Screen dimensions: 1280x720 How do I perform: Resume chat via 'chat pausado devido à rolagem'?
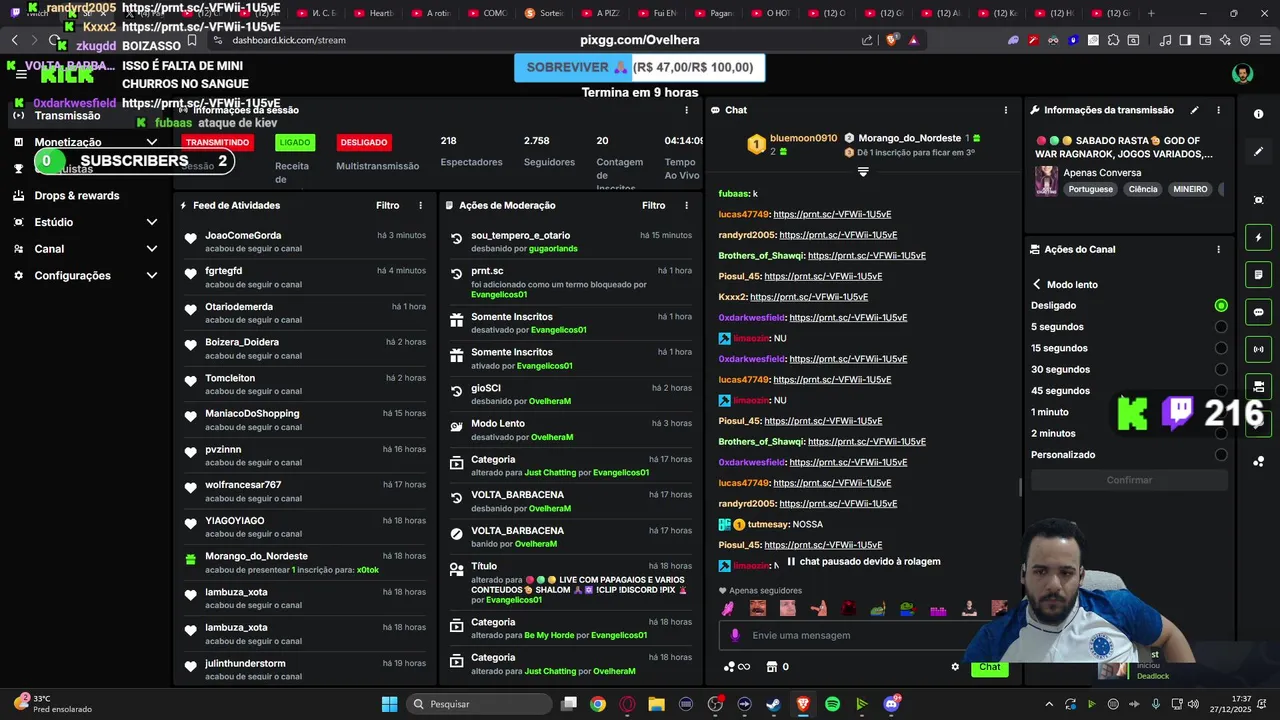(864, 562)
